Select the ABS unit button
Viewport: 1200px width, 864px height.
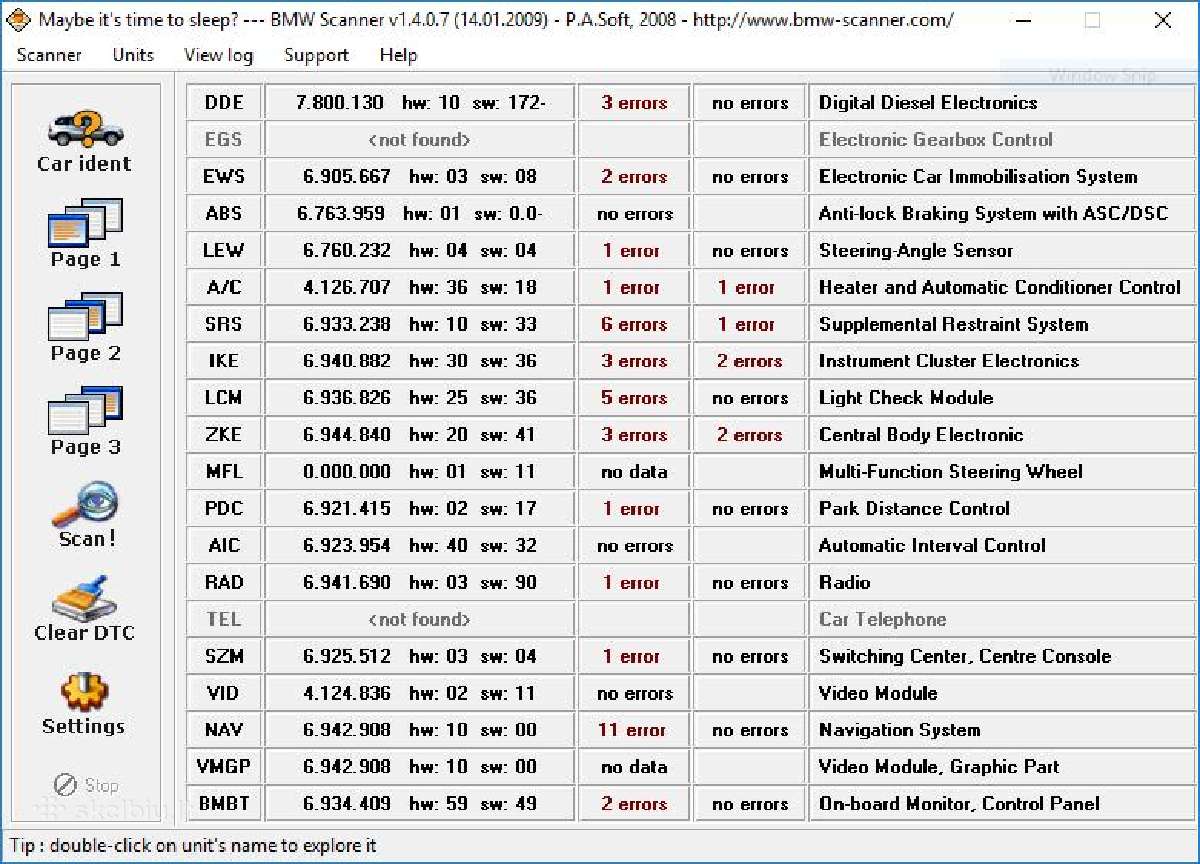224,214
